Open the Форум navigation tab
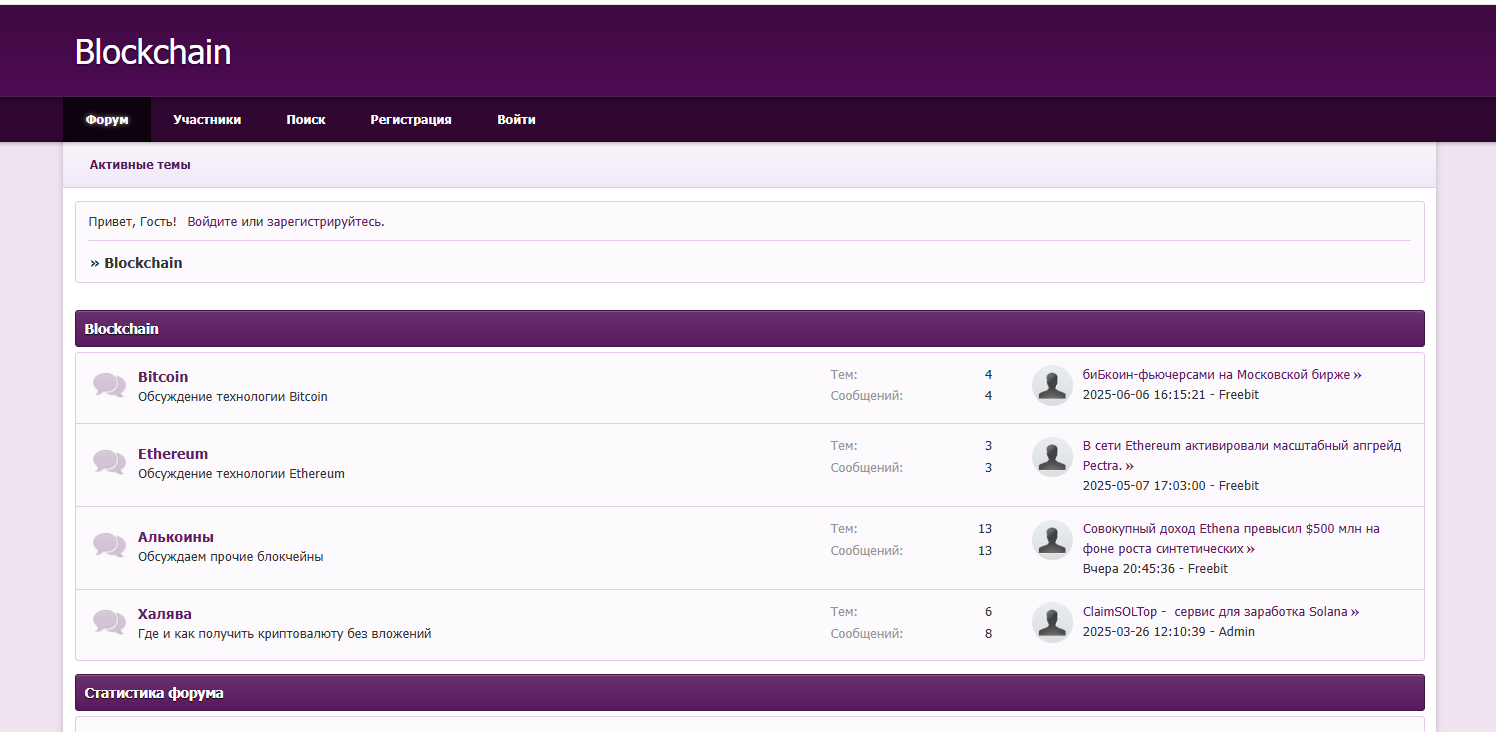 (x=107, y=120)
